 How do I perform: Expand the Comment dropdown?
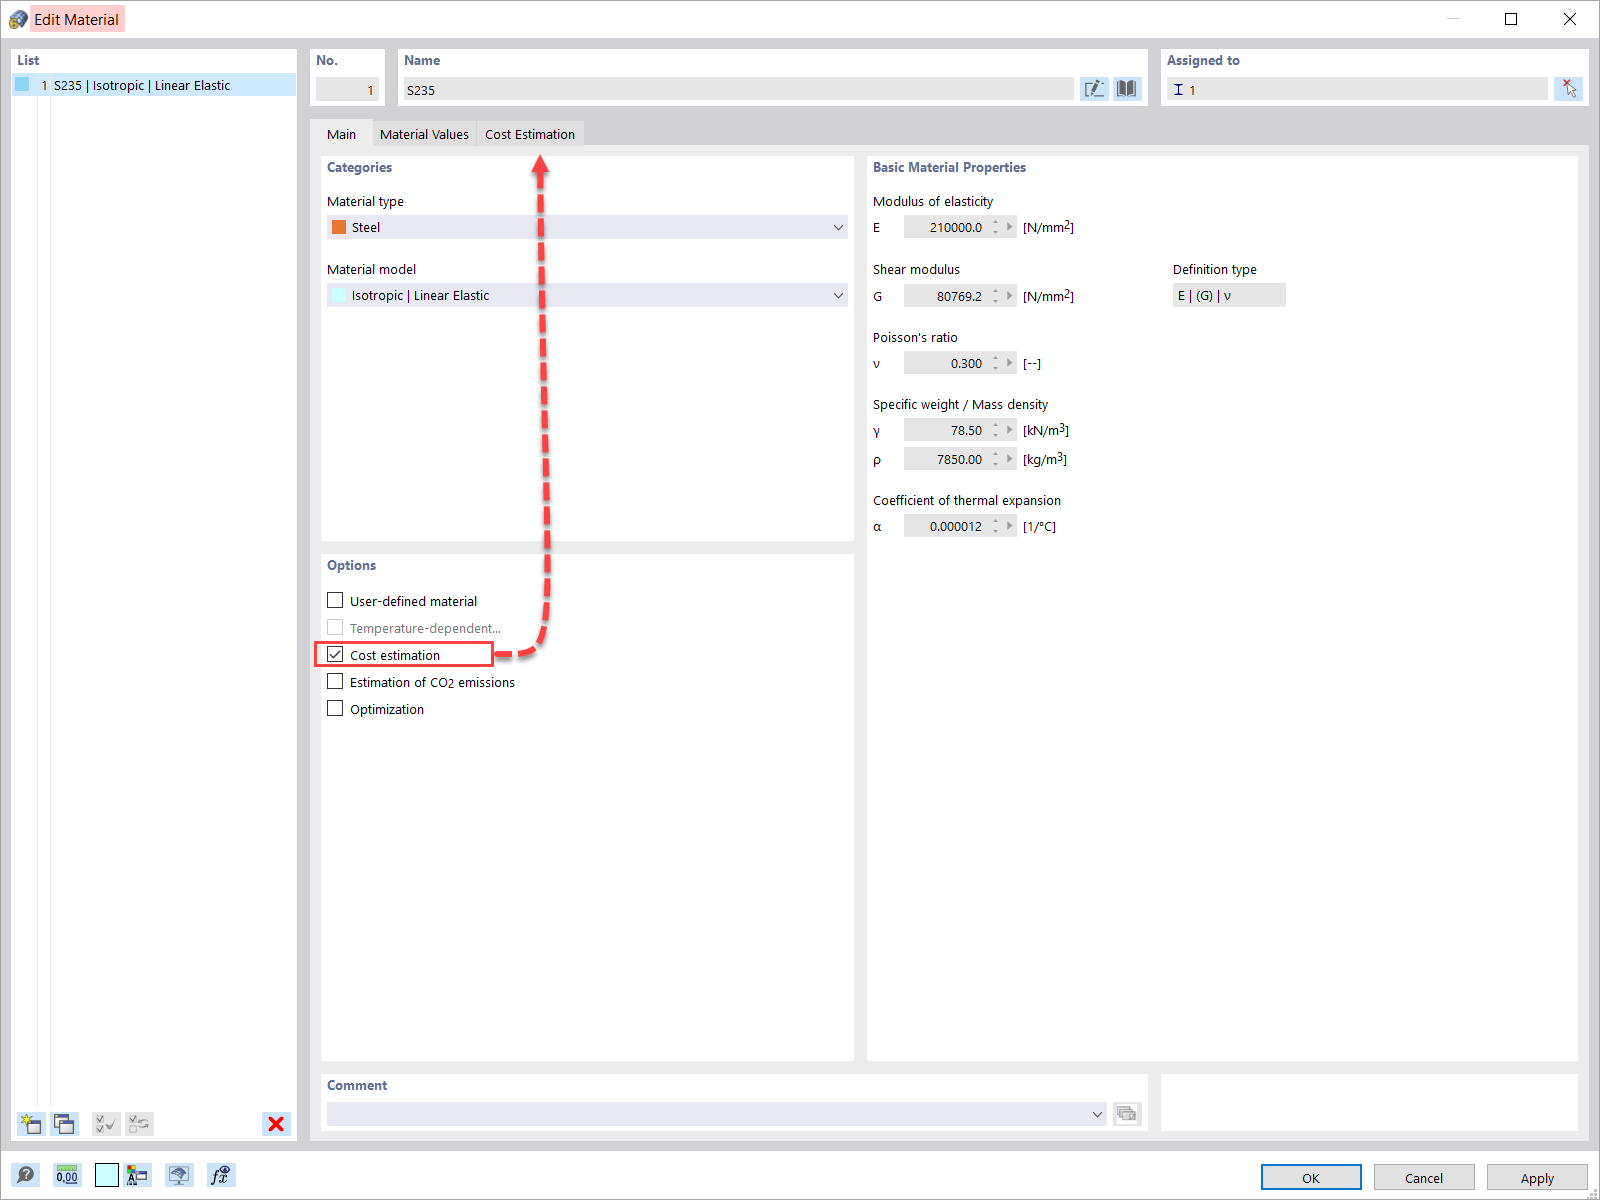pos(1097,1113)
